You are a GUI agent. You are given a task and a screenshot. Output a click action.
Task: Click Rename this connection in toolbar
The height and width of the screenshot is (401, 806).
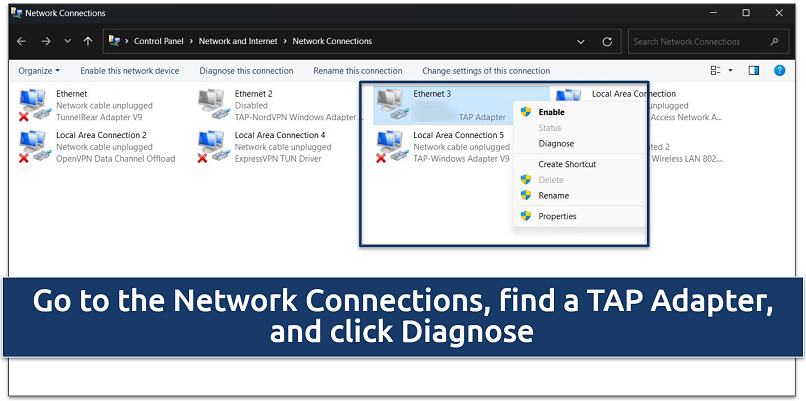[x=357, y=71]
